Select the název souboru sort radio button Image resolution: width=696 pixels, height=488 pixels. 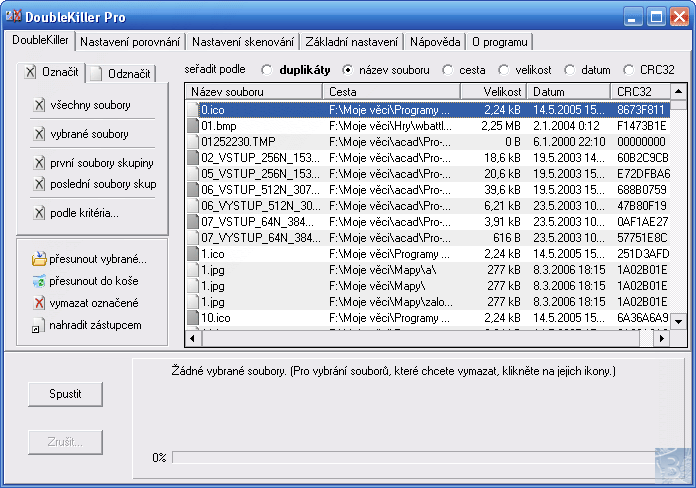point(347,70)
